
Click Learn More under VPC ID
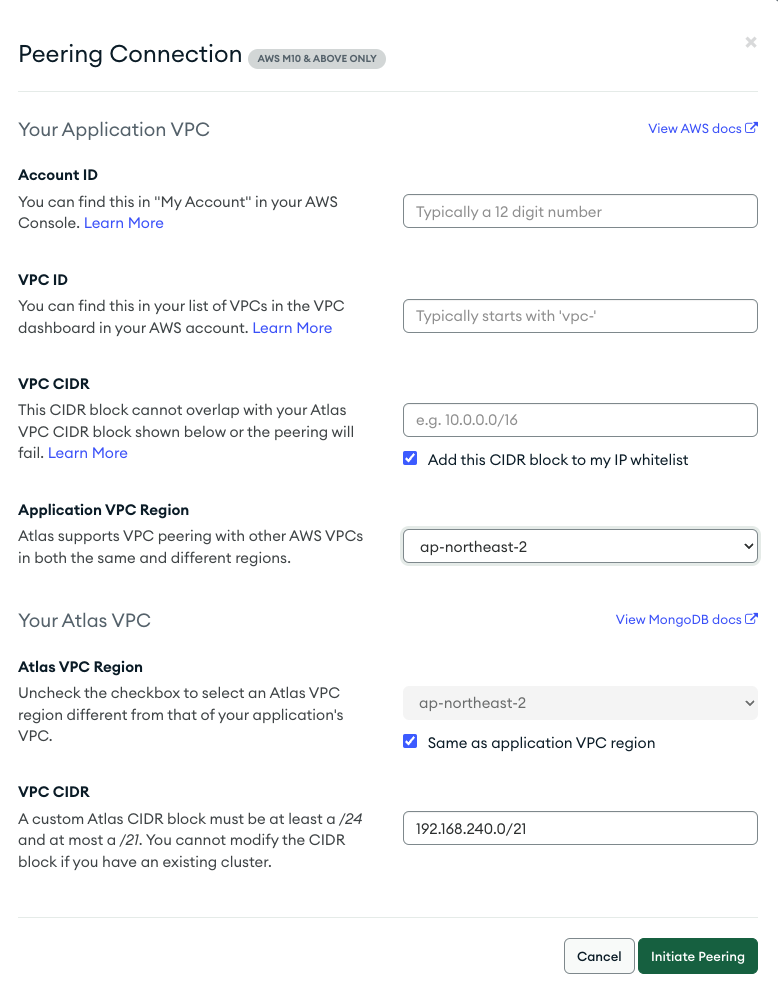pyautogui.click(x=292, y=328)
